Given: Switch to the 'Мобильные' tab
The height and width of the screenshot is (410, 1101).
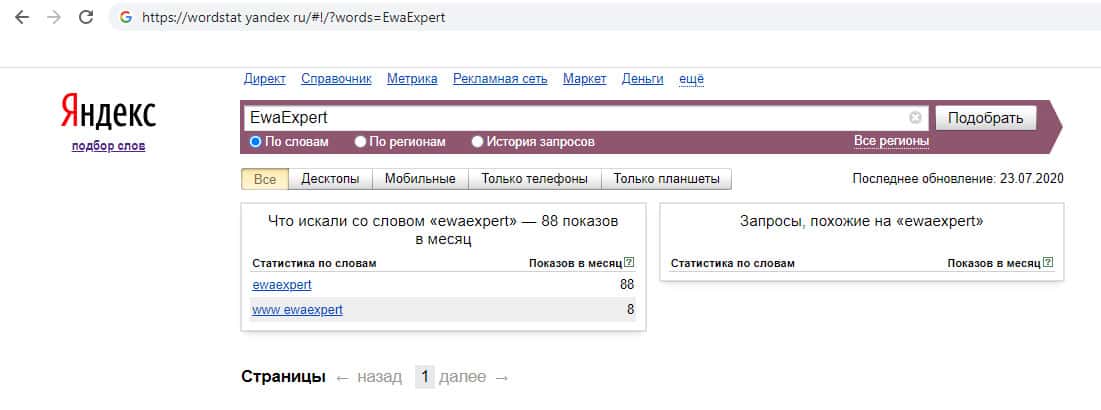Looking at the screenshot, I should click(x=420, y=179).
